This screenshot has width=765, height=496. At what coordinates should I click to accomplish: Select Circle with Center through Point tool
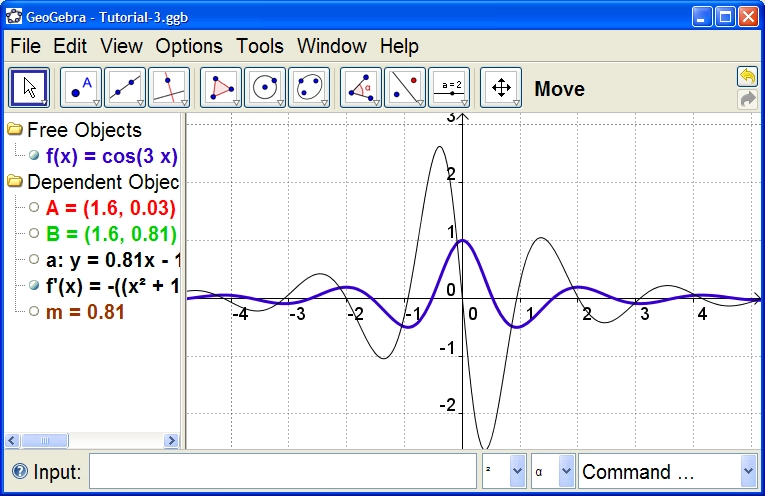pos(265,88)
